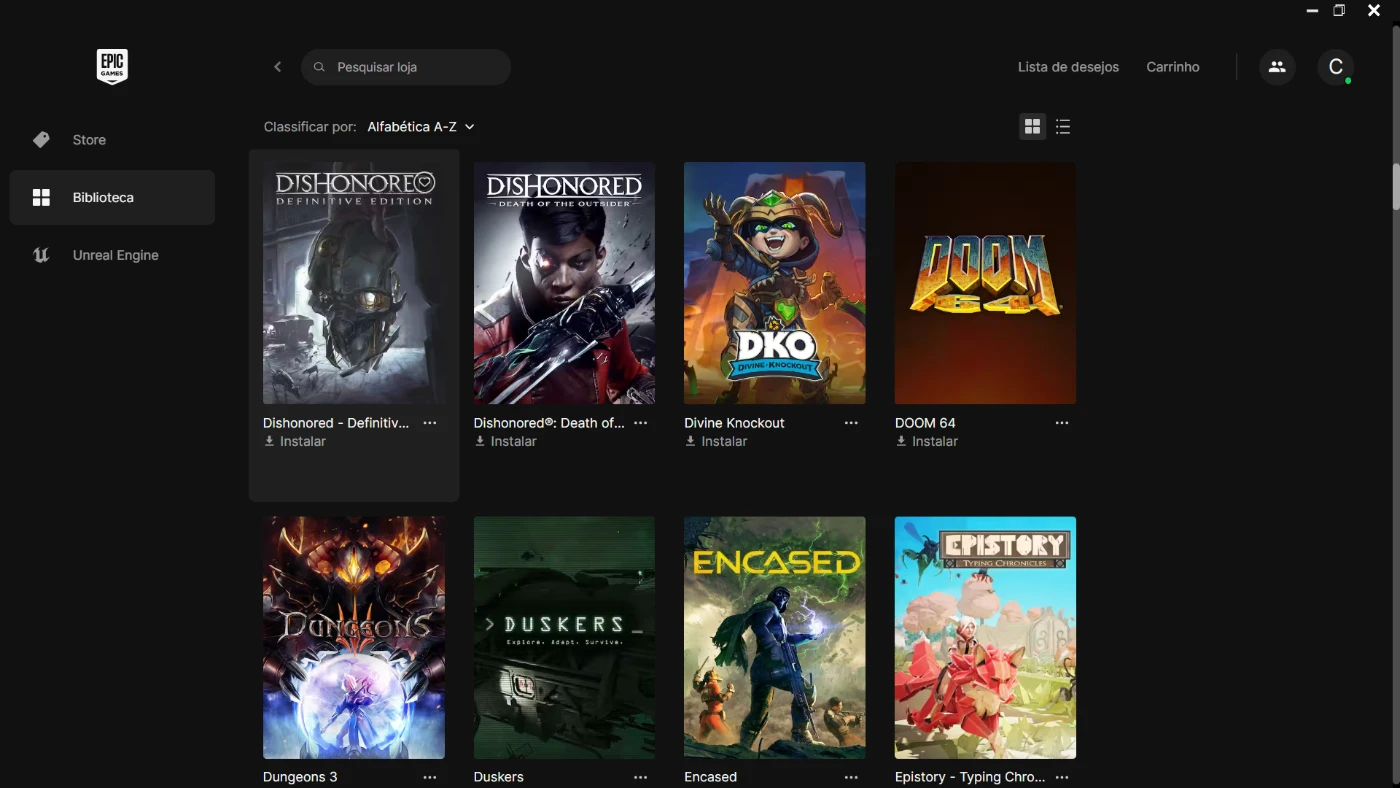The width and height of the screenshot is (1400, 788).
Task: Open Lista de desejos
Action: [x=1068, y=67]
